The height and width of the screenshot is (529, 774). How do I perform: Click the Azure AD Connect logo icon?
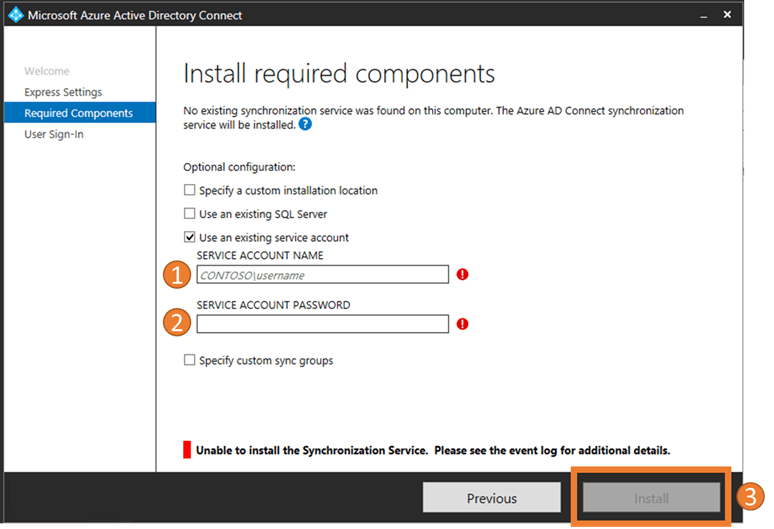(16, 15)
